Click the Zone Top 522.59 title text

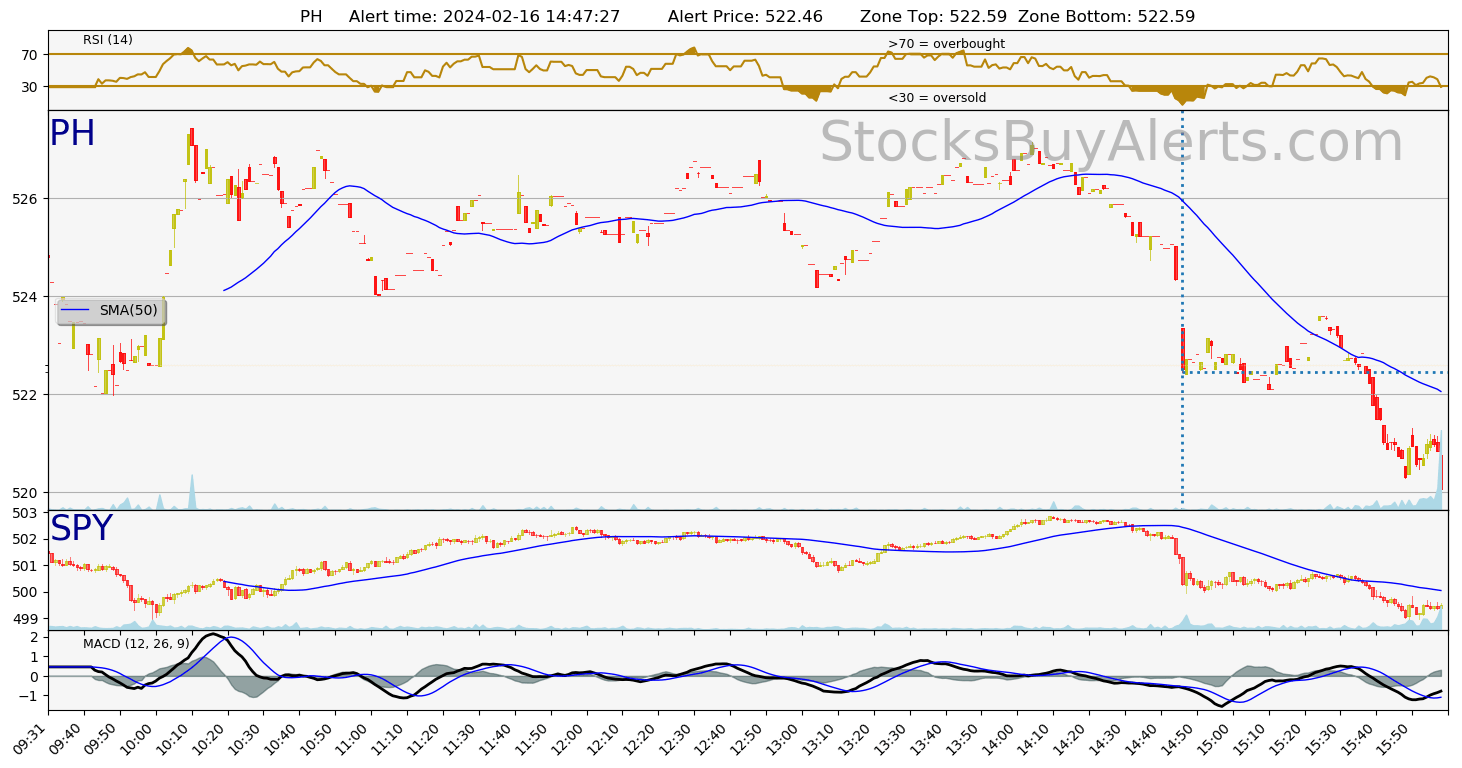(933, 17)
